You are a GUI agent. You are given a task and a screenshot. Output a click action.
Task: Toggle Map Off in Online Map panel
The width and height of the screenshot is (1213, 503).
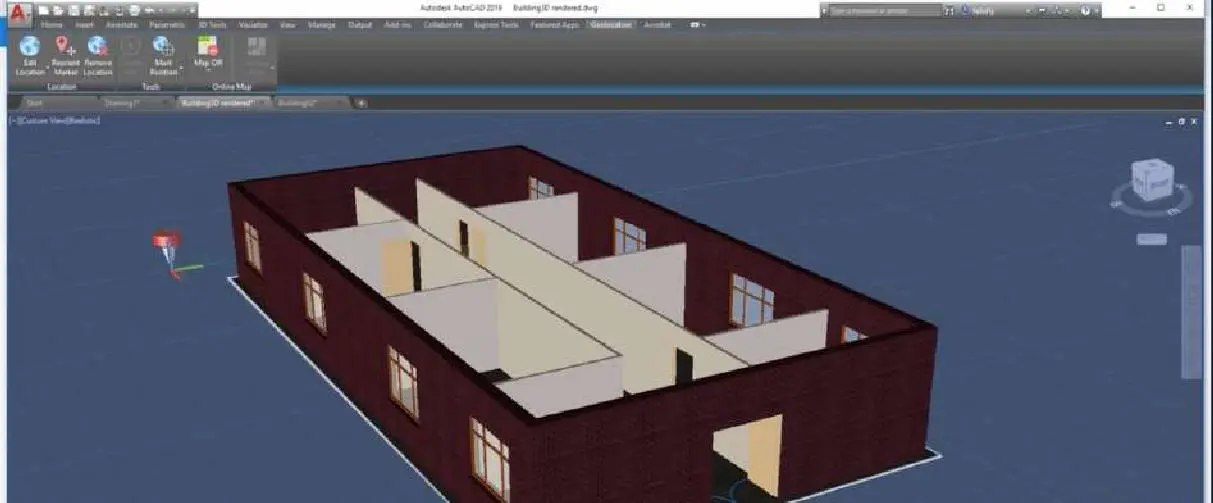(x=208, y=52)
